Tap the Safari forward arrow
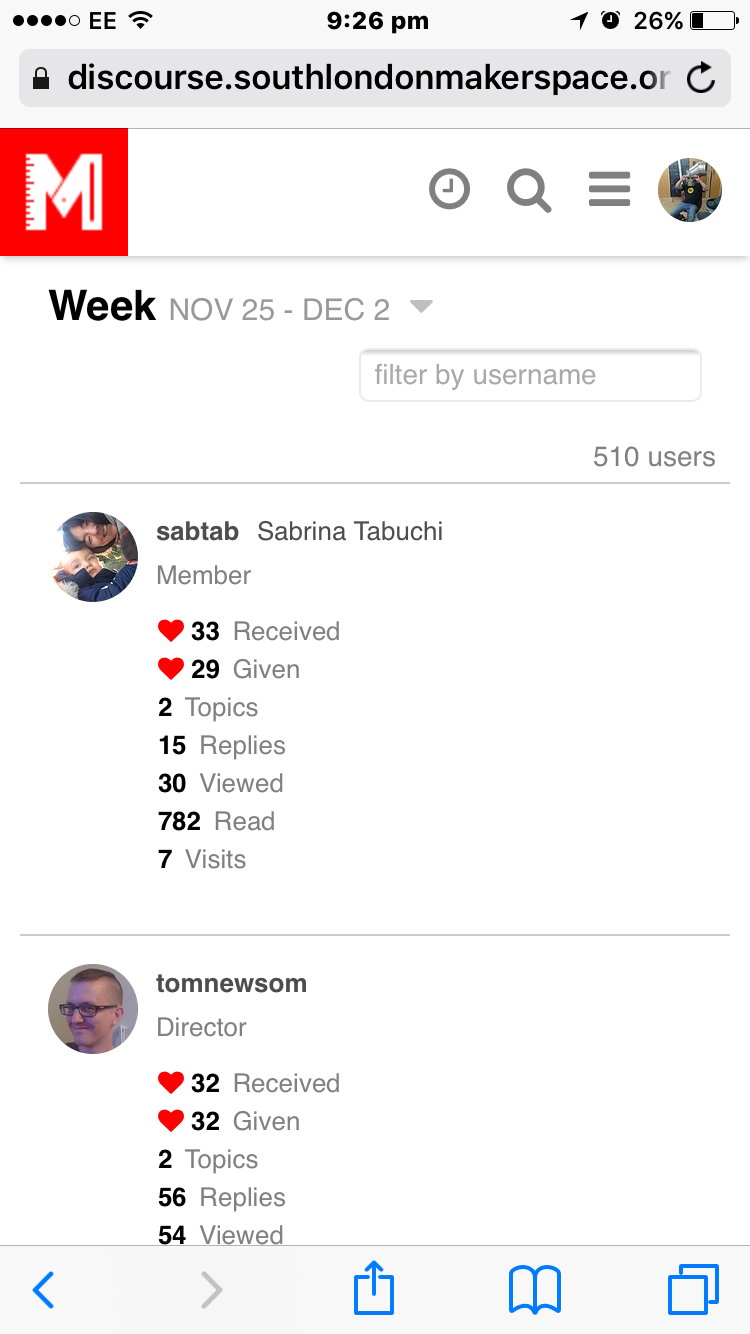750x1334 pixels. [211, 1290]
